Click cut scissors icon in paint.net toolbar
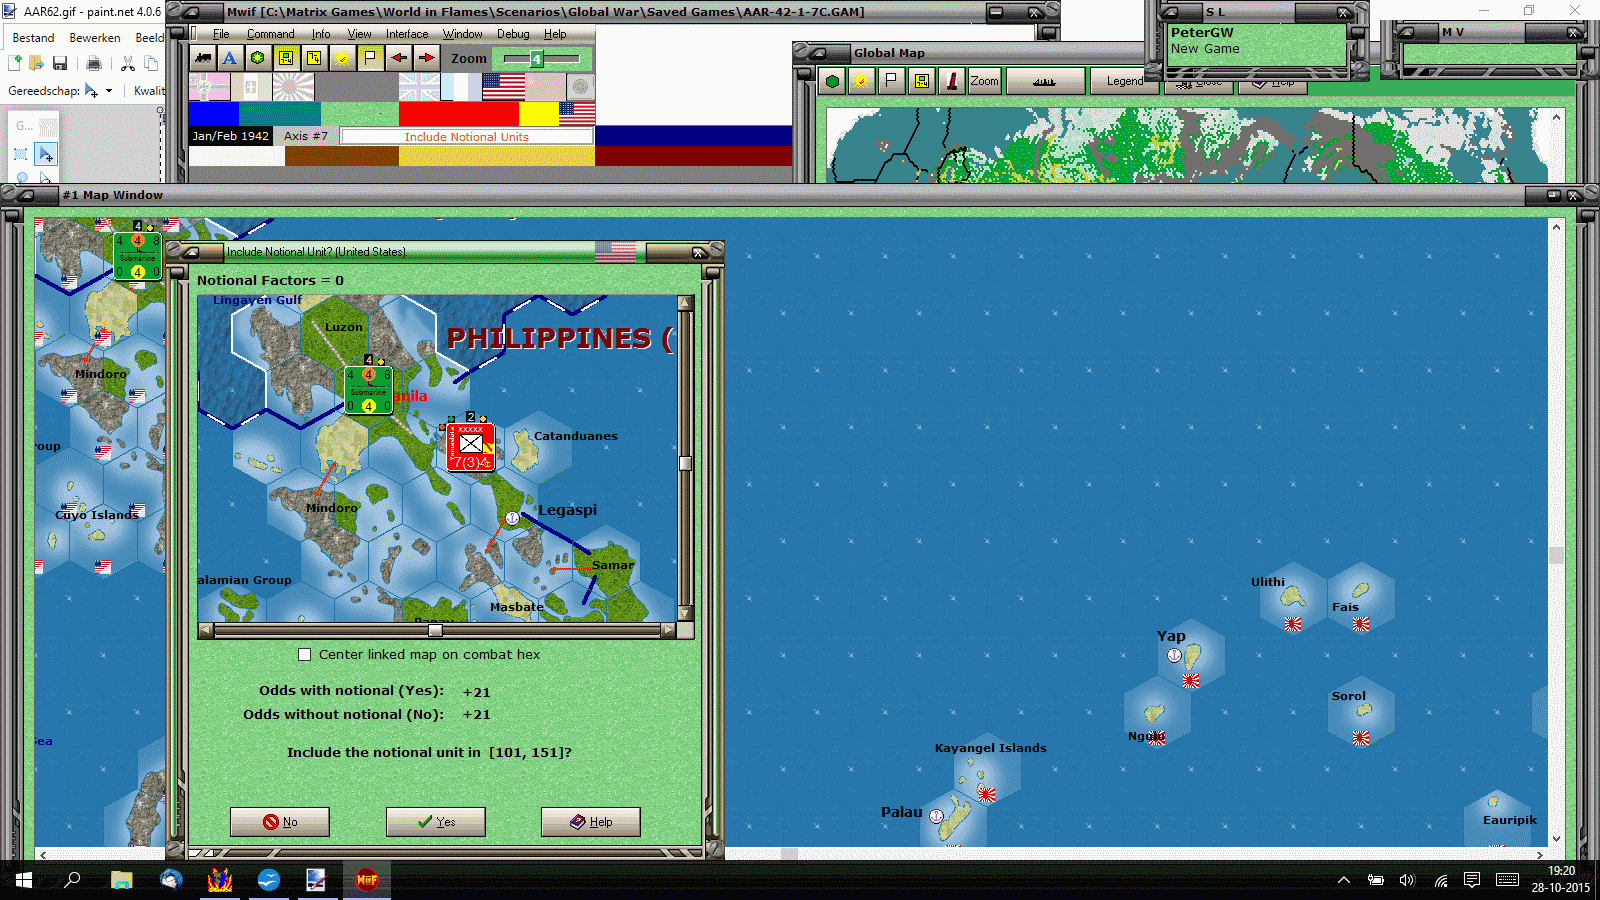 coord(128,64)
